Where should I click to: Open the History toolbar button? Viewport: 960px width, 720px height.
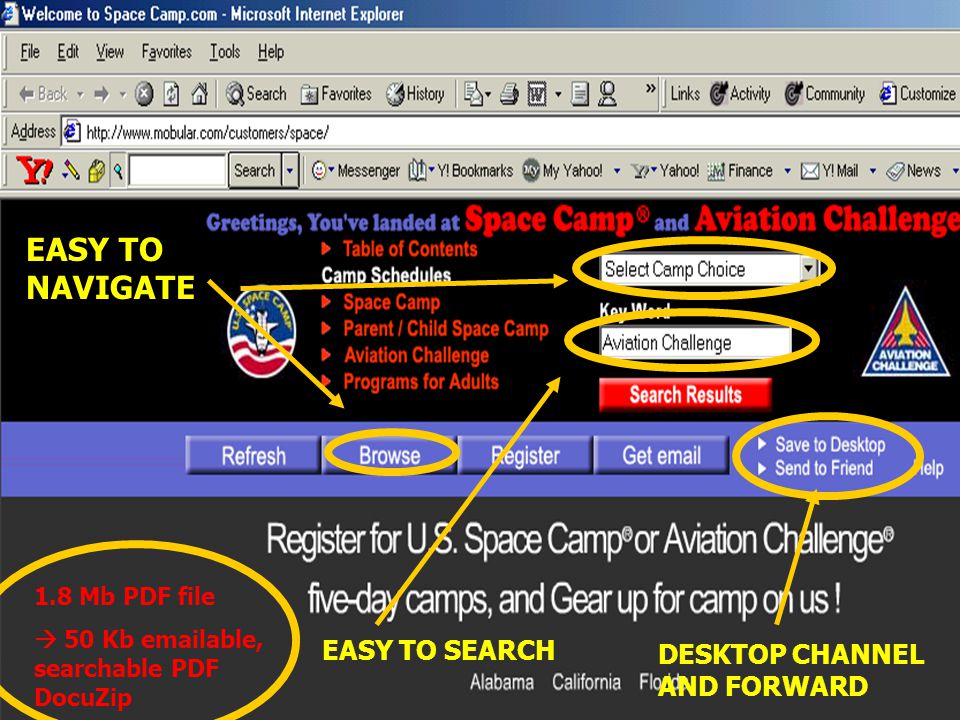coord(415,94)
